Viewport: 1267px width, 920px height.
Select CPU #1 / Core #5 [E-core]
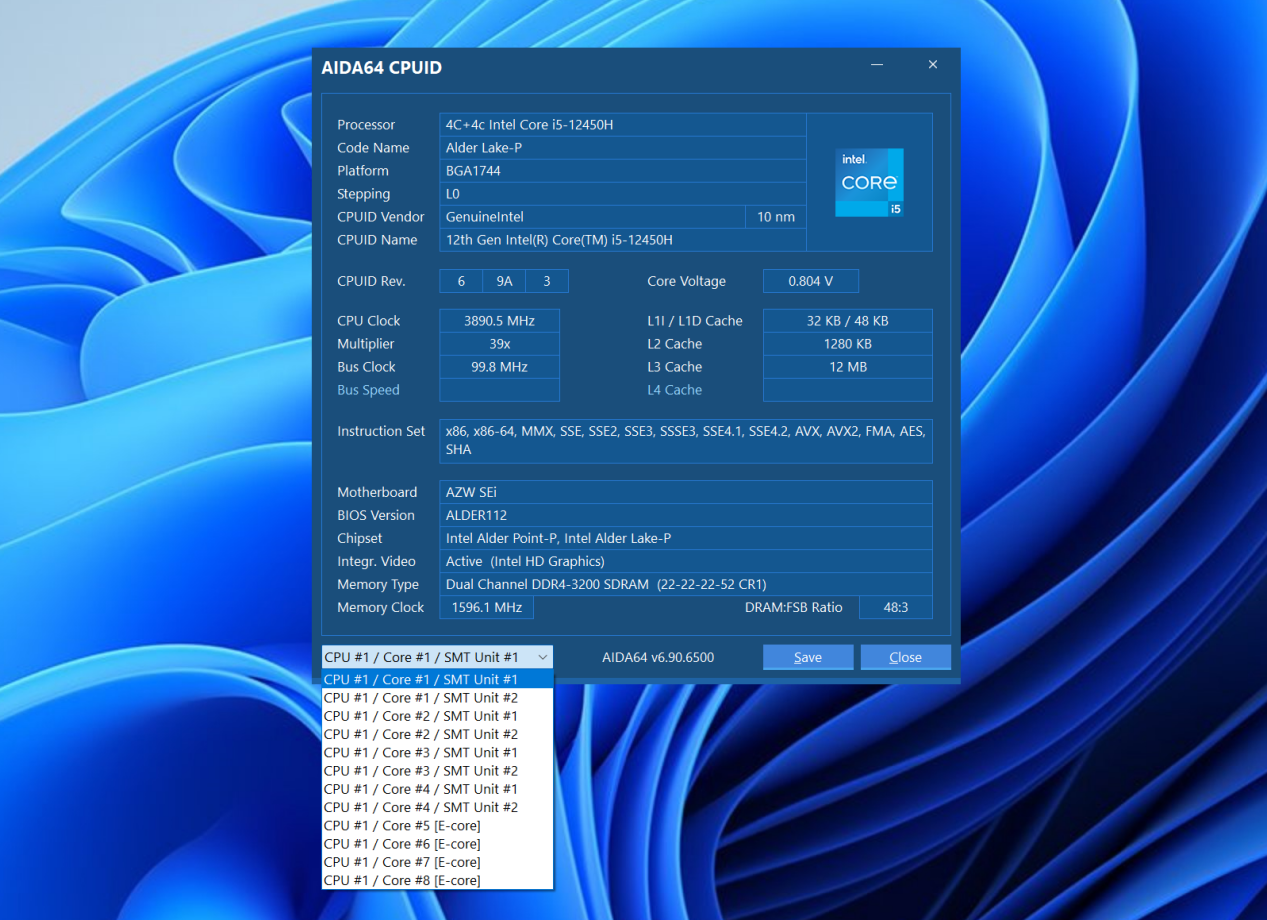(x=437, y=825)
